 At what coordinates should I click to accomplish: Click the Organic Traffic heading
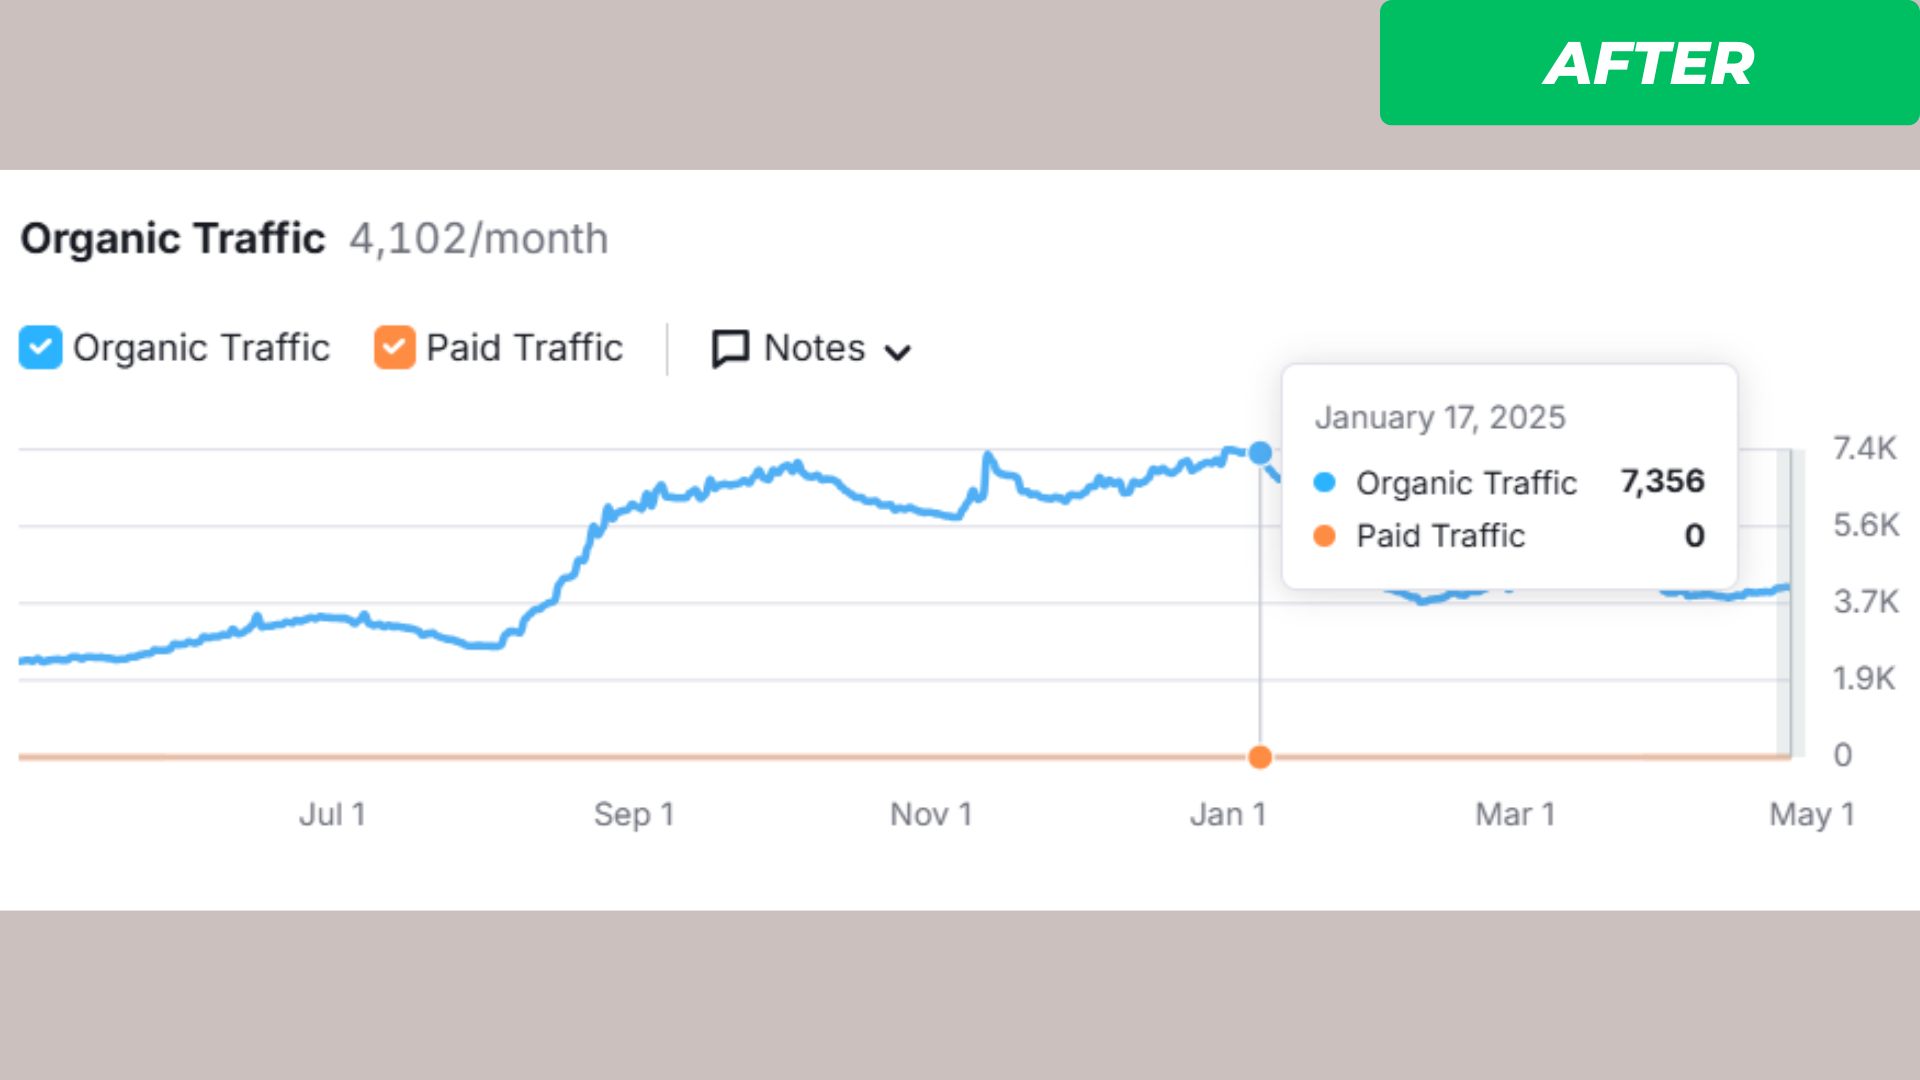(x=173, y=239)
